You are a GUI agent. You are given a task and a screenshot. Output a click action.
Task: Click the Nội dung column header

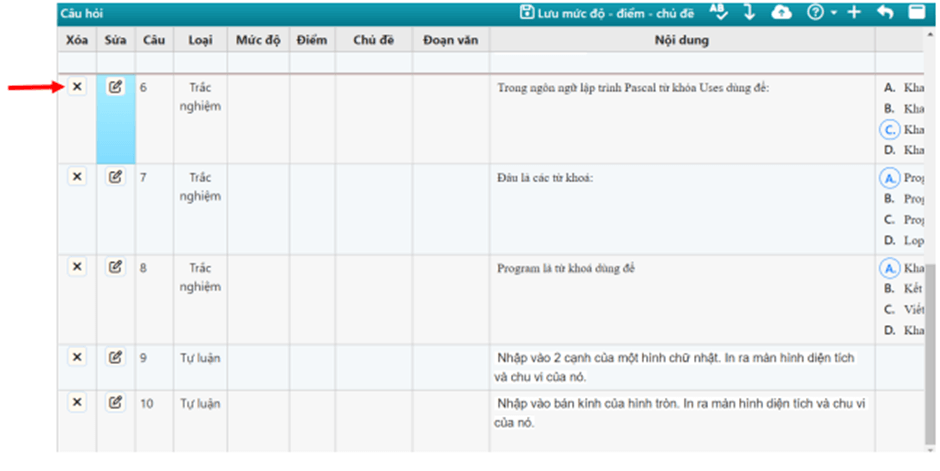(681, 40)
